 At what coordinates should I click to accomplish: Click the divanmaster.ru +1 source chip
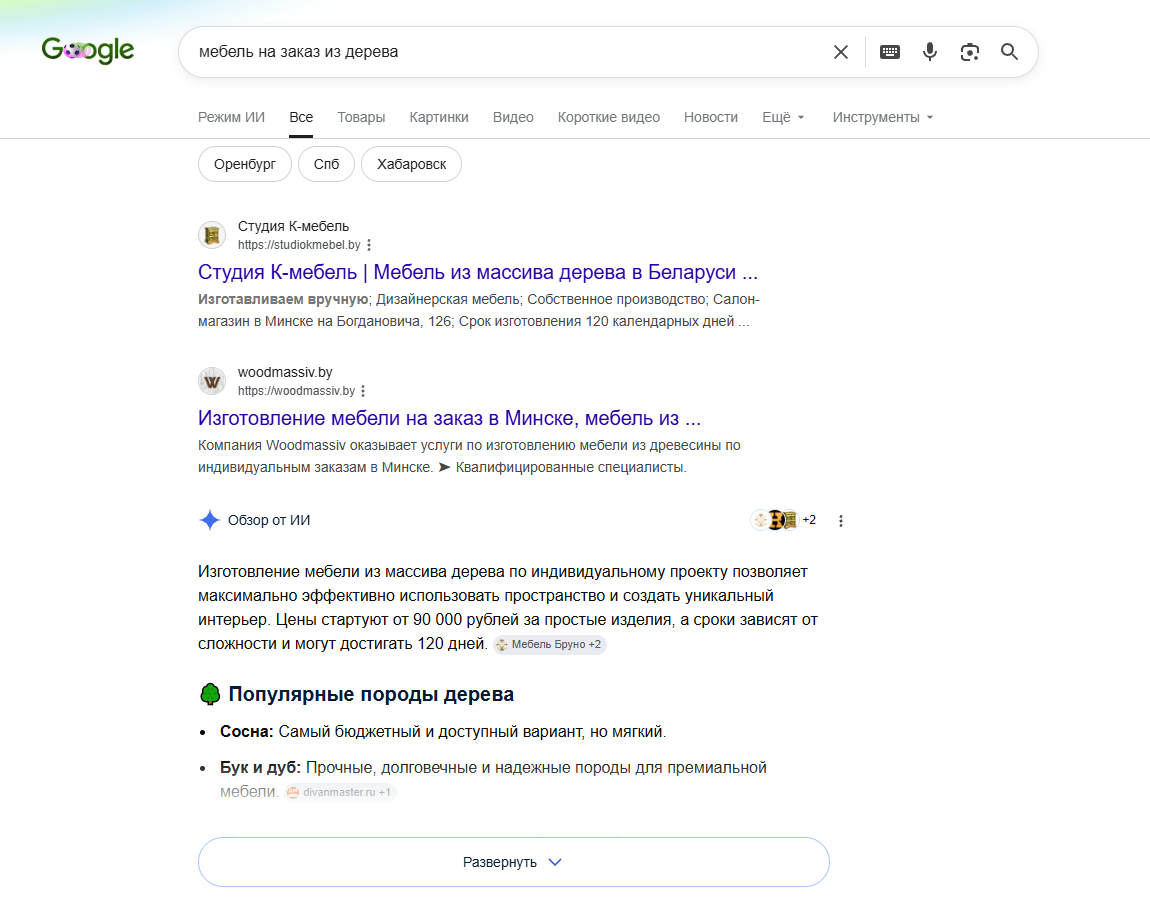coord(340,792)
